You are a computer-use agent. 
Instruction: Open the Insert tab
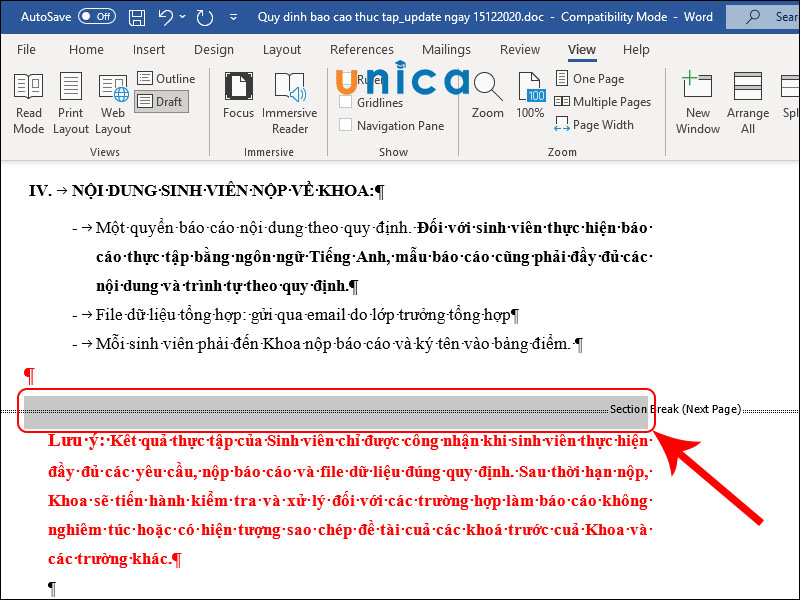[x=148, y=49]
